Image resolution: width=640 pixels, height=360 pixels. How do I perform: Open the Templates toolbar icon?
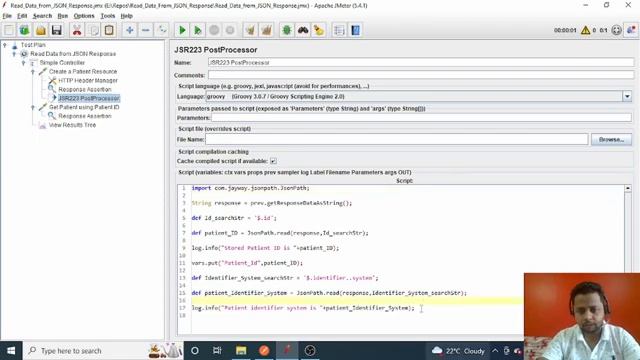tap(24, 30)
